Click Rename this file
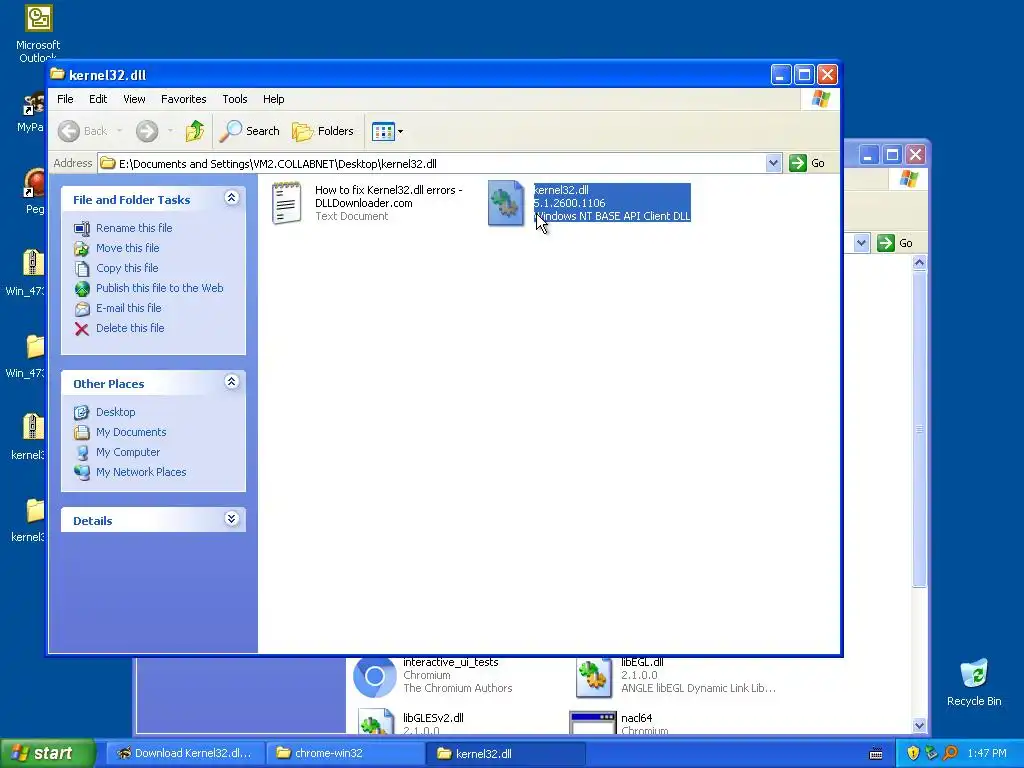The width and height of the screenshot is (1024, 768). 134,228
